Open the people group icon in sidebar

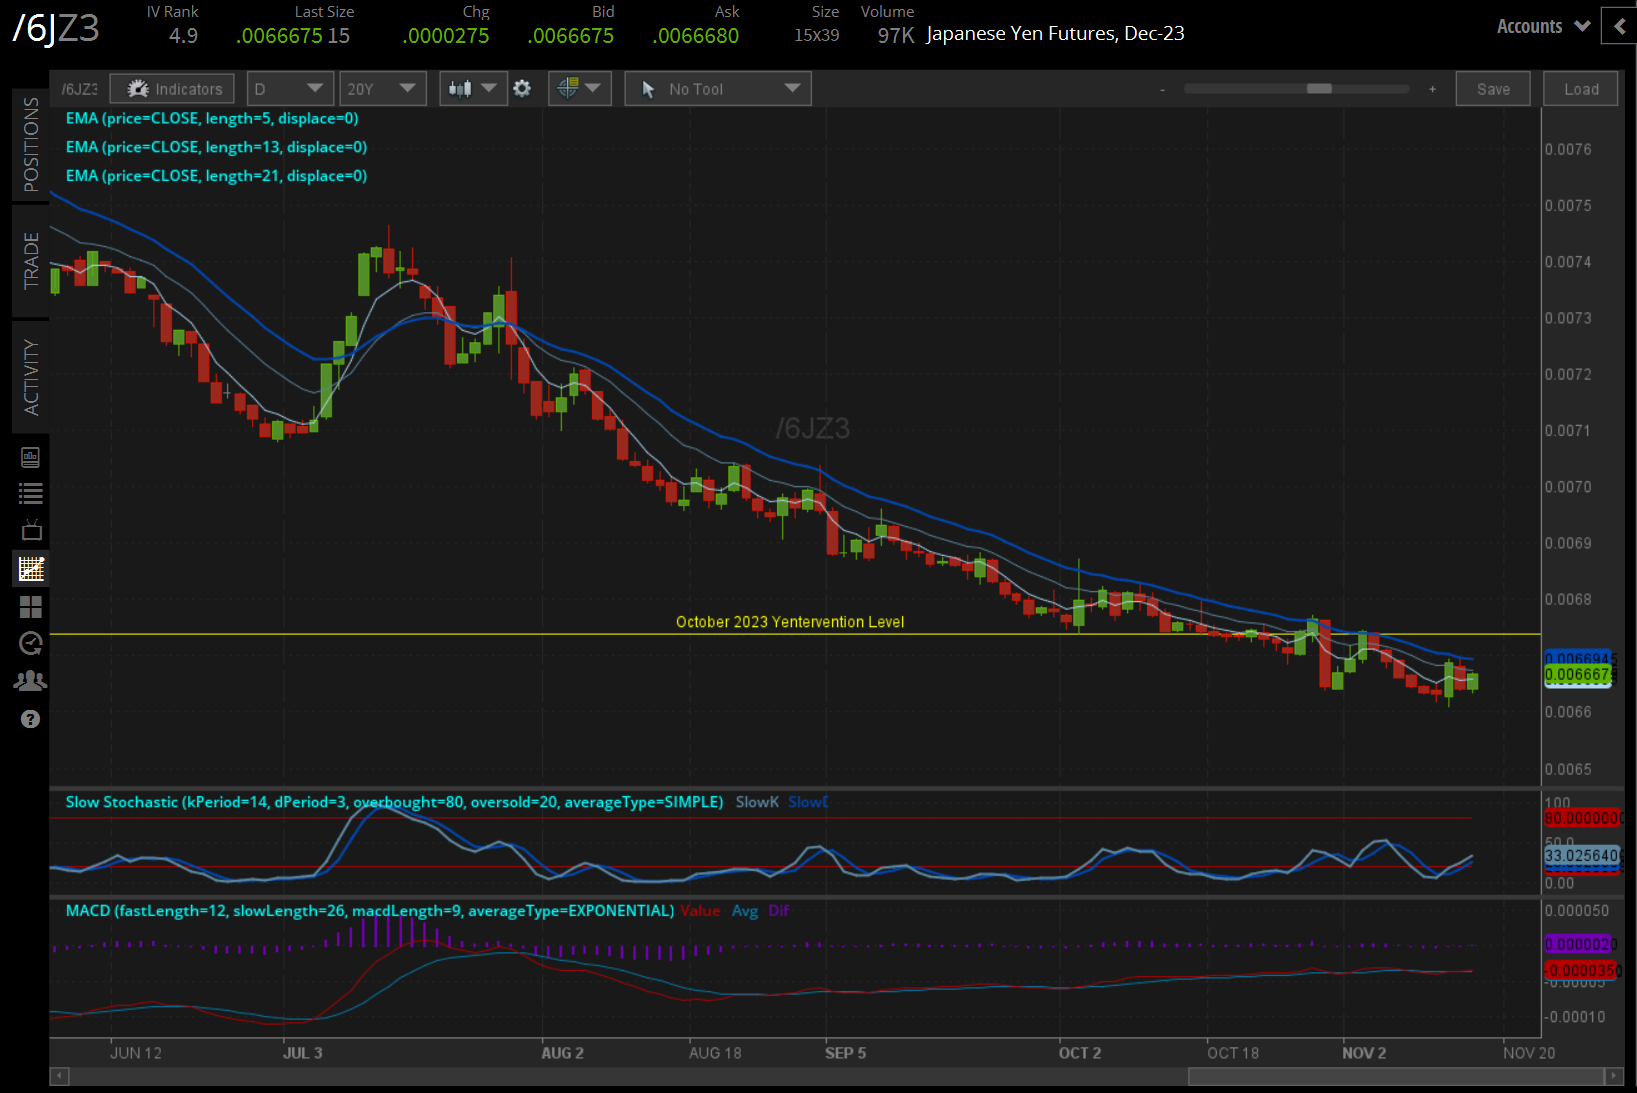coord(31,681)
